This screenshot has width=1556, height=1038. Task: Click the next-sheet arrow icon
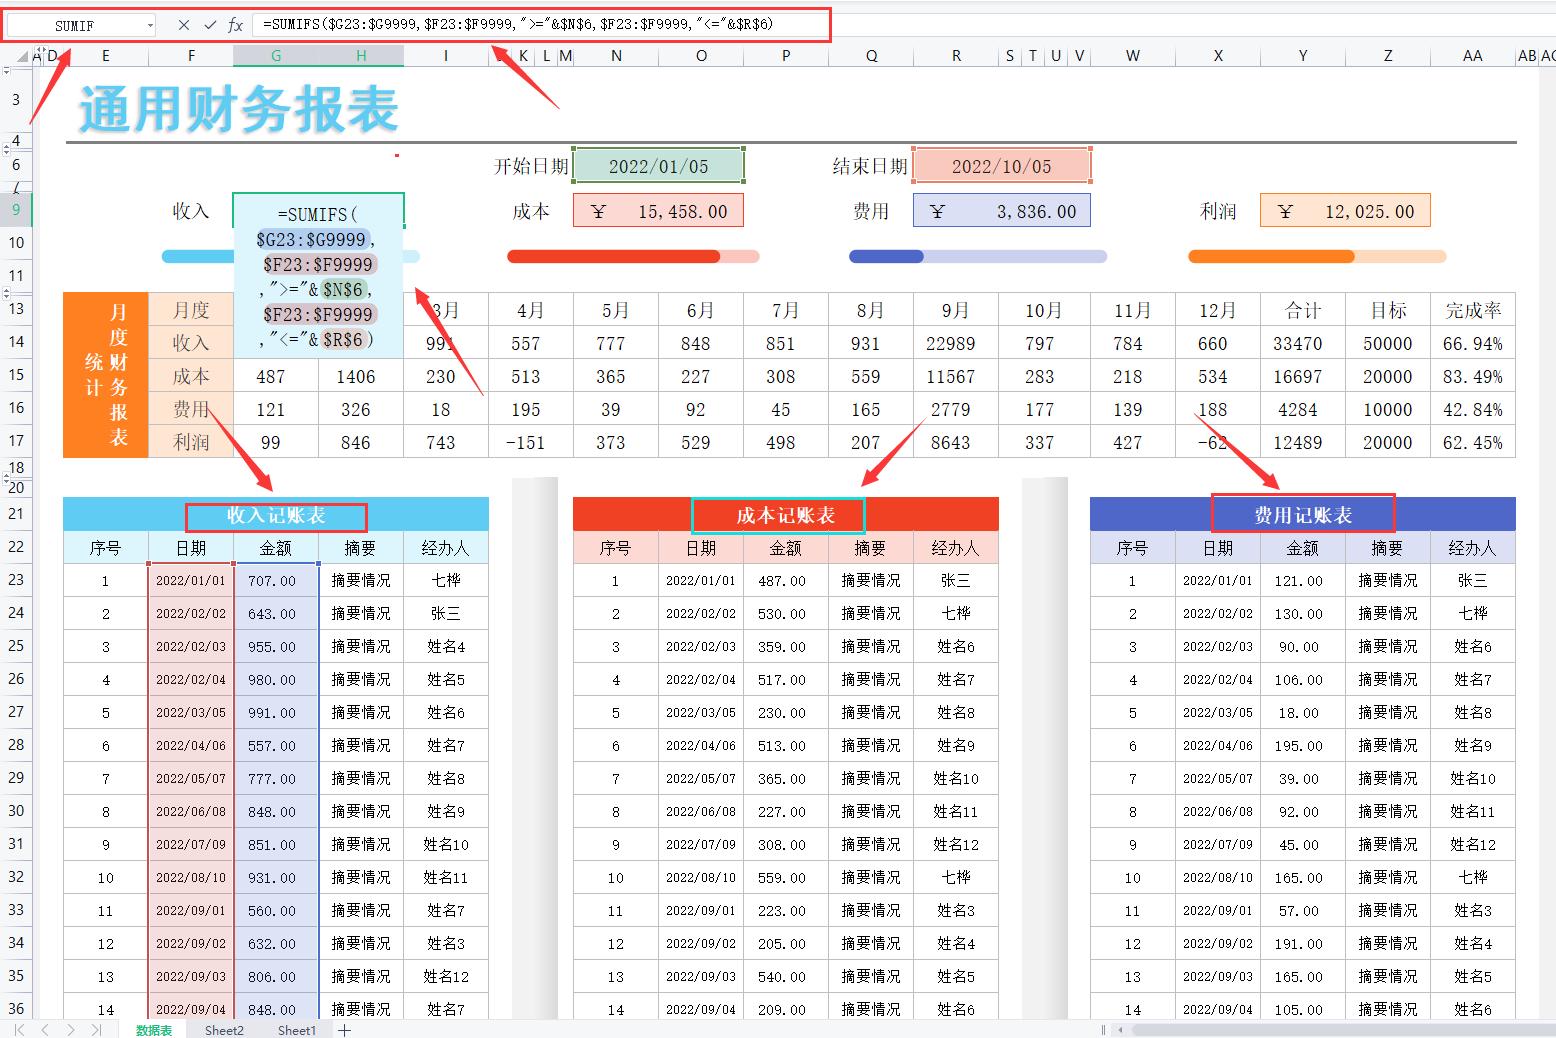tap(69, 1030)
